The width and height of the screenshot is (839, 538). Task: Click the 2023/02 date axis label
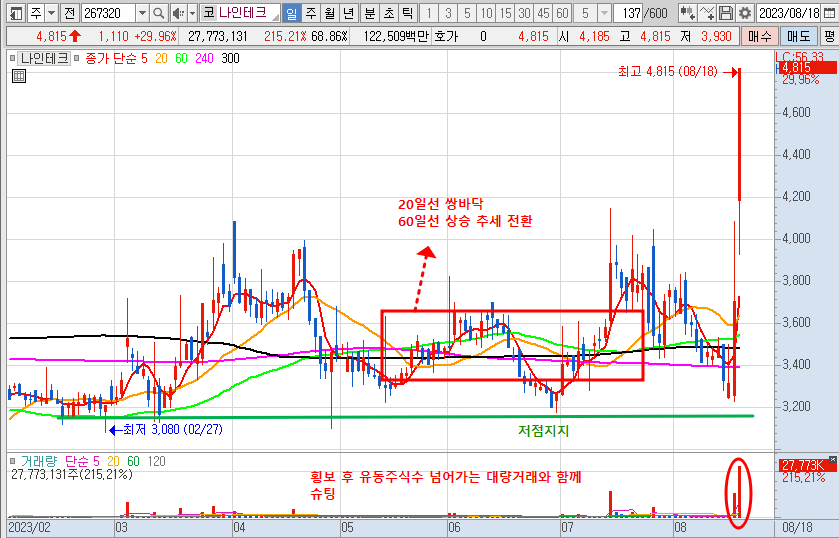tap(29, 527)
